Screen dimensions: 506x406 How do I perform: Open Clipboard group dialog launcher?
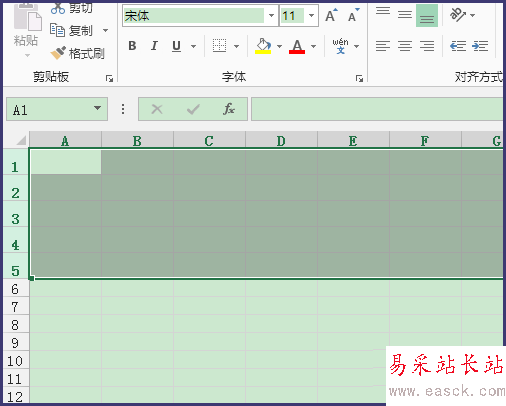(x=109, y=78)
